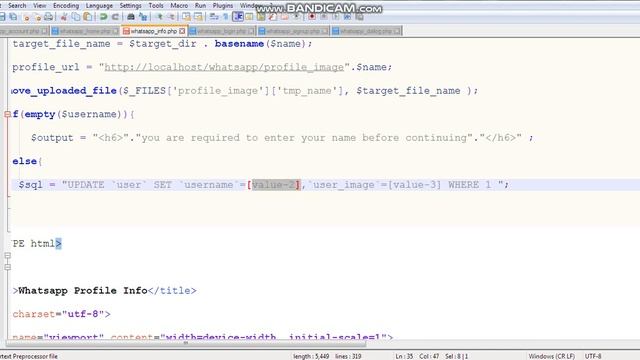
Task: Click the Whatsapp Profile Info title text
Action: 83,290
